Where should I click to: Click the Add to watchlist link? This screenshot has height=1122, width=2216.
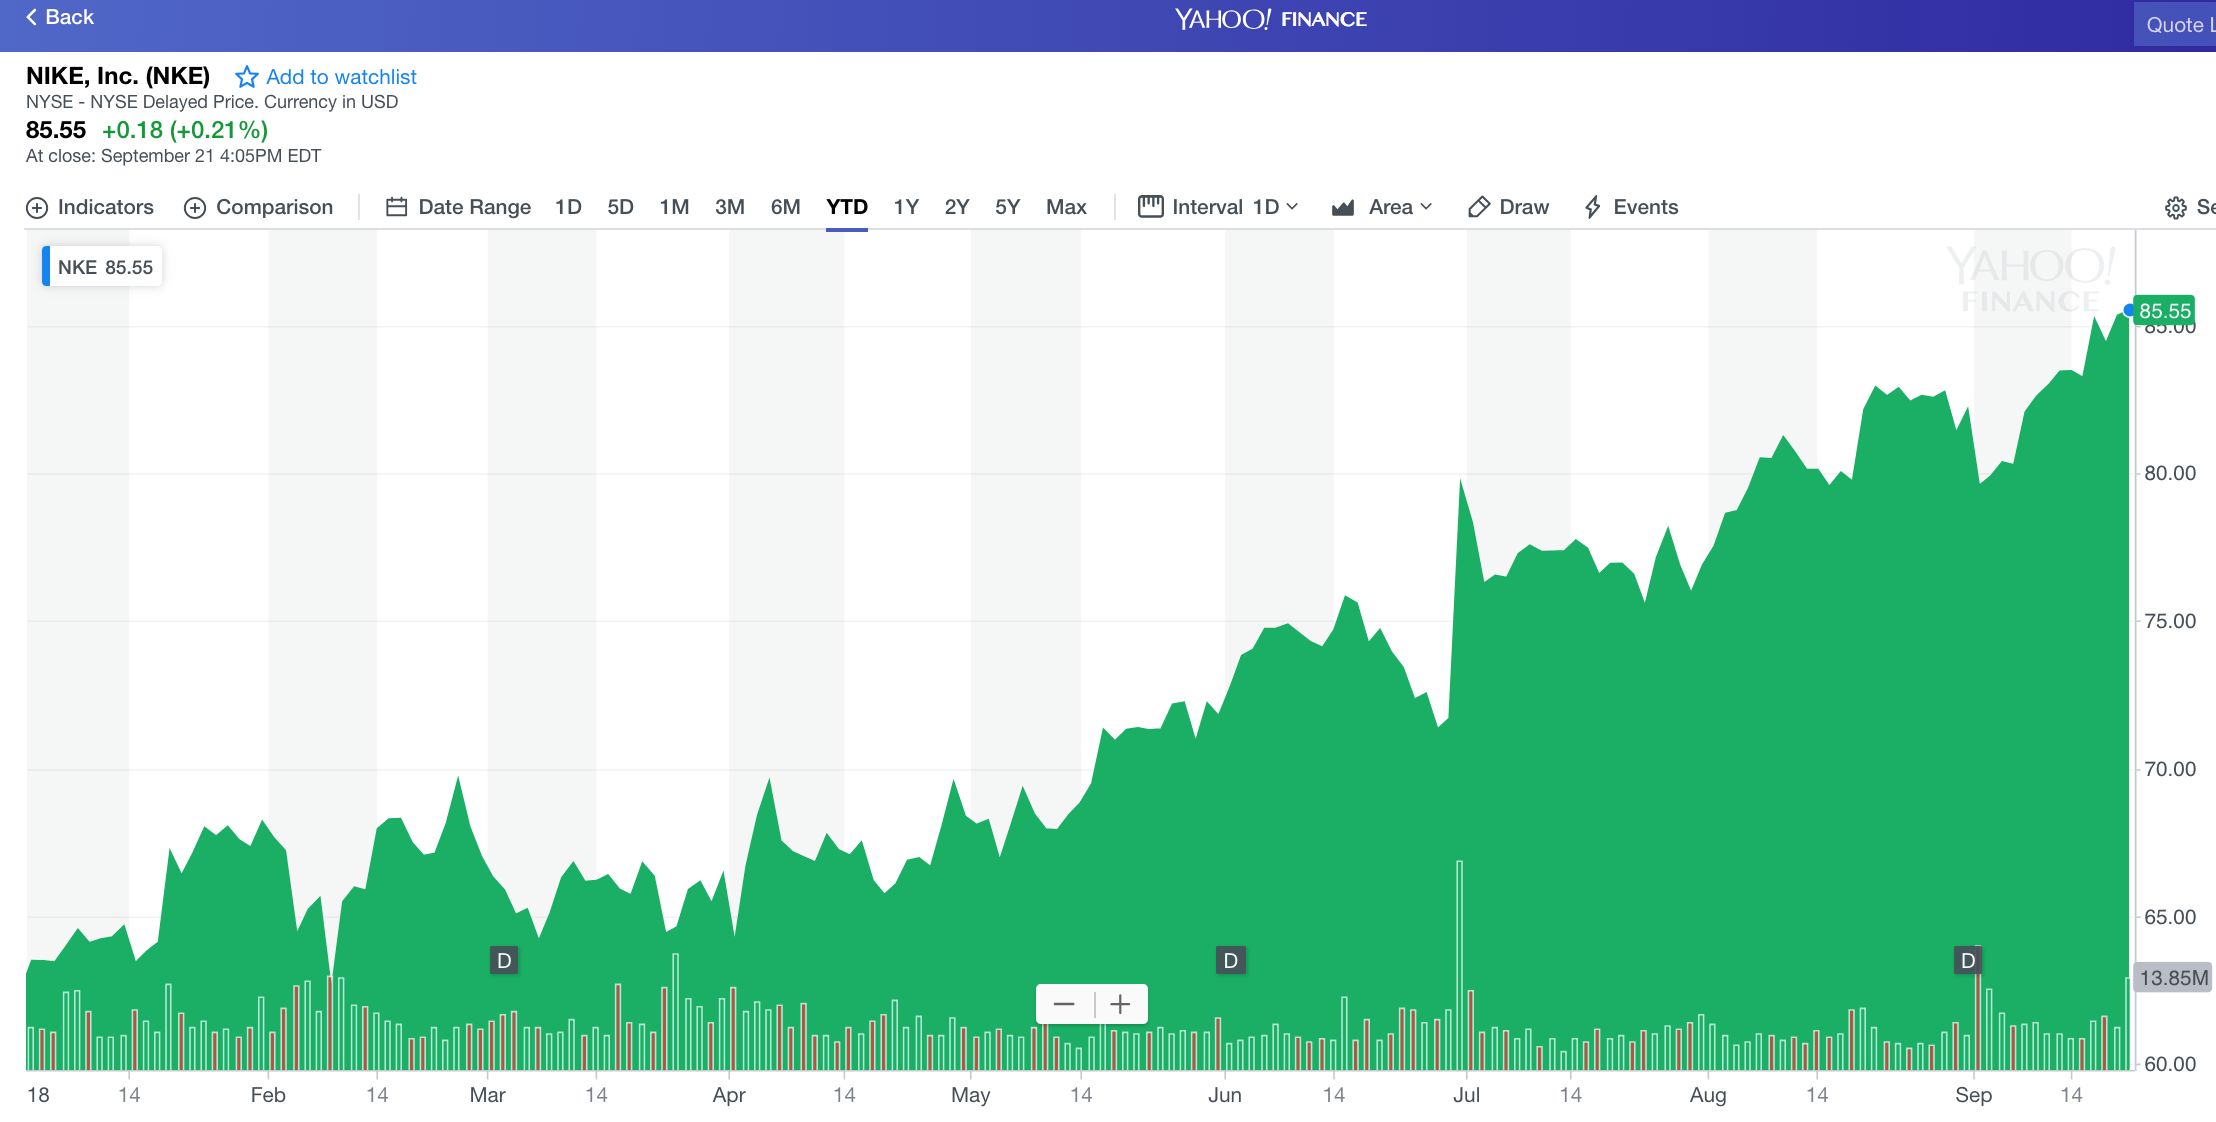[x=341, y=77]
